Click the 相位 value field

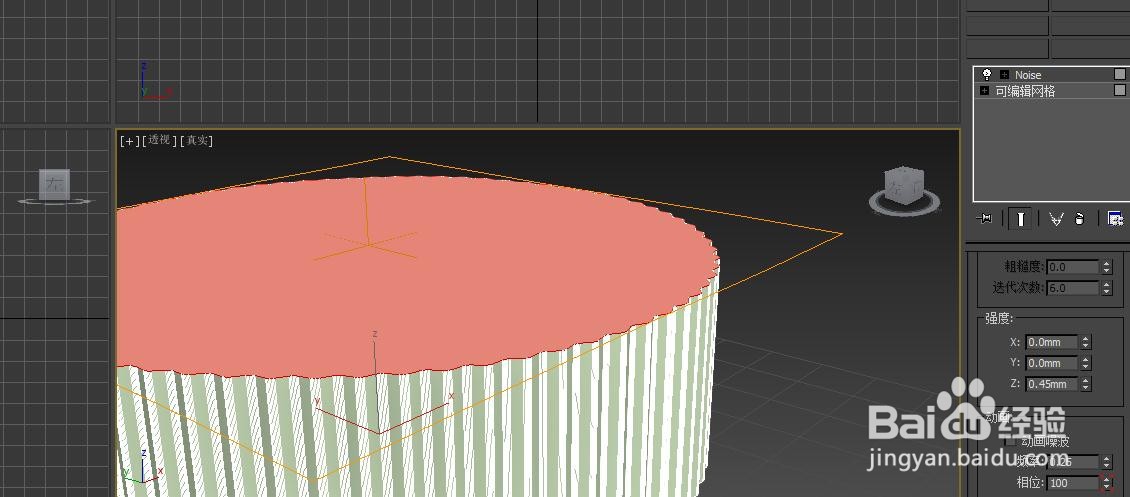(x=1073, y=483)
